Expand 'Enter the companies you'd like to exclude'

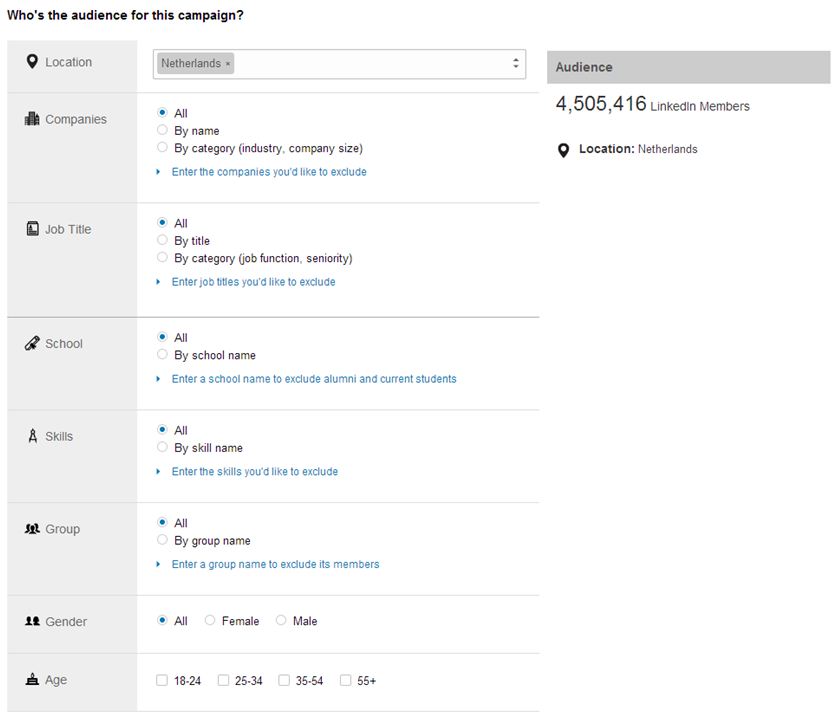coord(268,172)
